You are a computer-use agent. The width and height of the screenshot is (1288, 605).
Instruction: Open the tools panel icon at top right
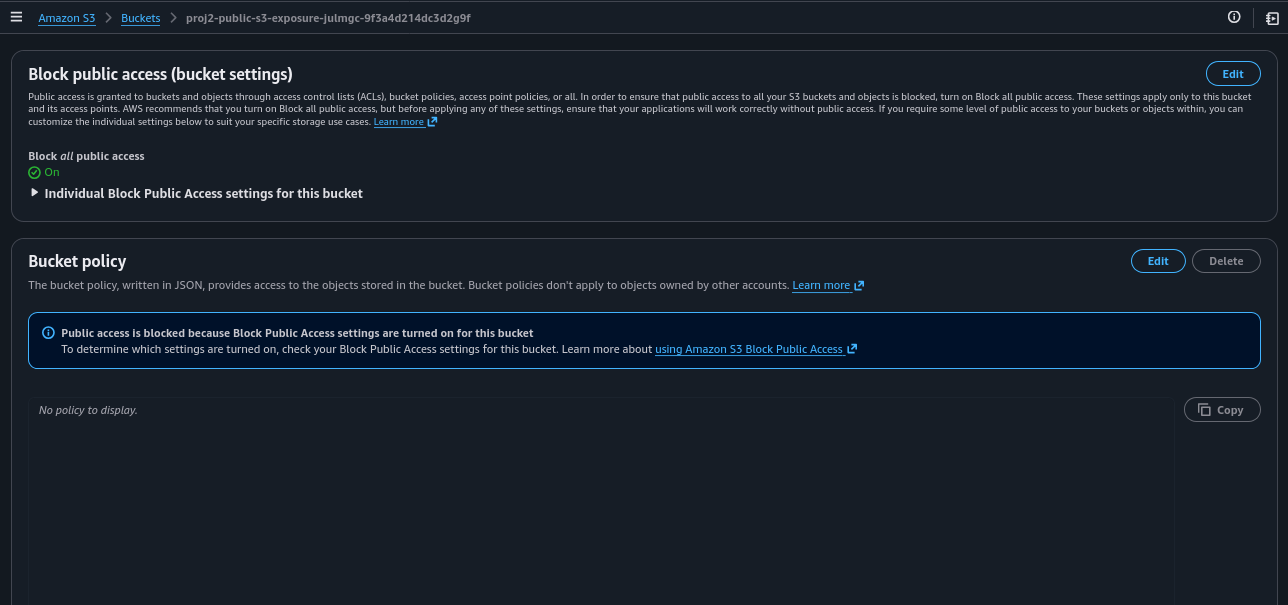(x=1272, y=17)
